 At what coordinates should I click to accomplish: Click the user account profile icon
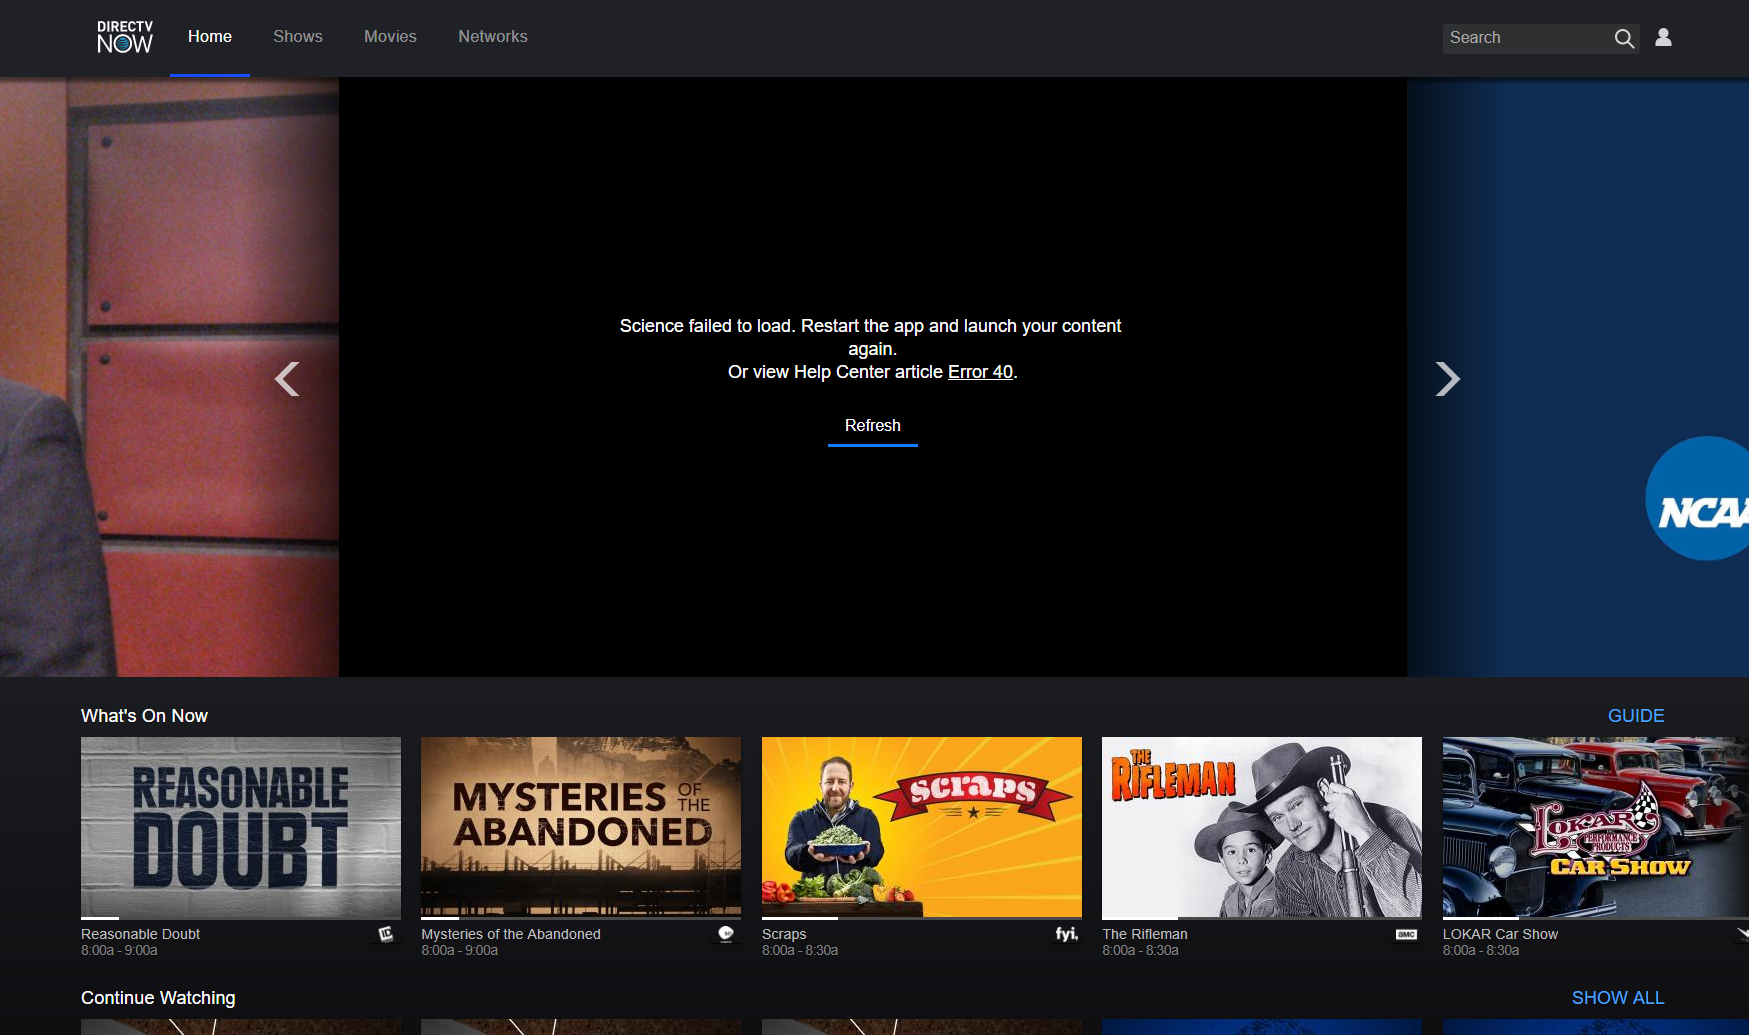click(x=1663, y=37)
